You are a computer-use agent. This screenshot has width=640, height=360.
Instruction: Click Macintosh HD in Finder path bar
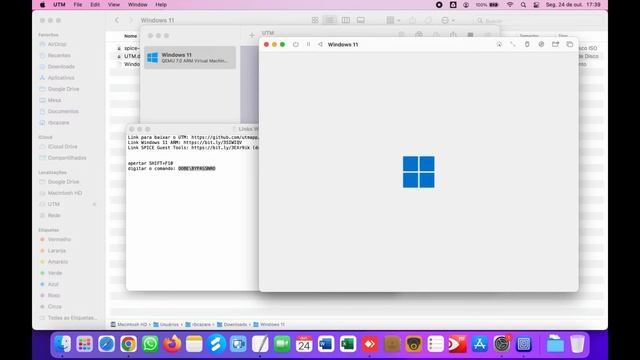point(129,324)
